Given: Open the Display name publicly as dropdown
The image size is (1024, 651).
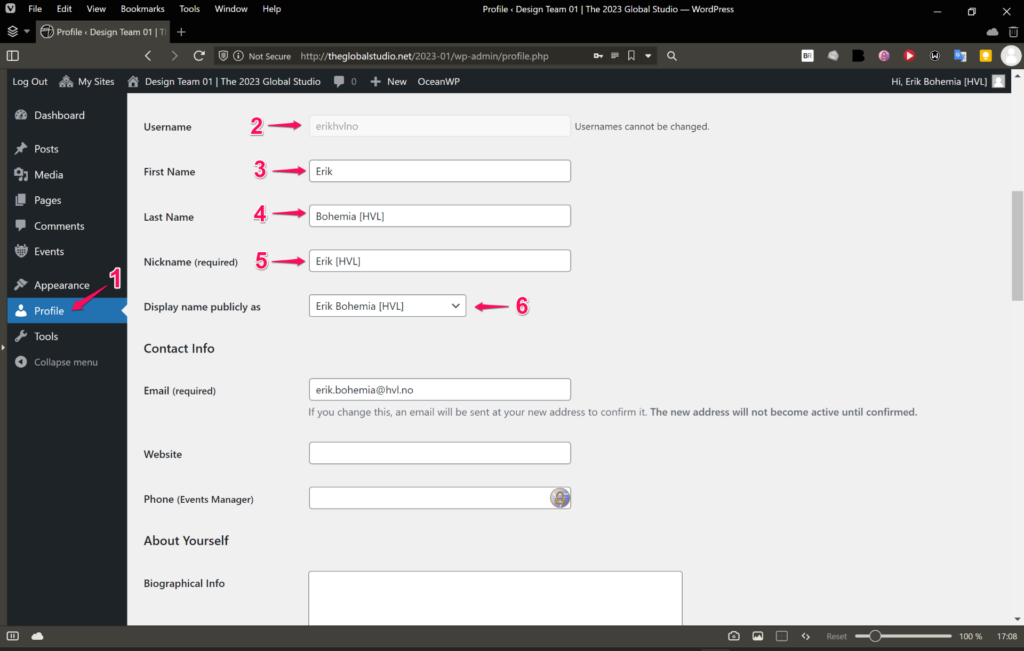Looking at the screenshot, I should click(387, 306).
